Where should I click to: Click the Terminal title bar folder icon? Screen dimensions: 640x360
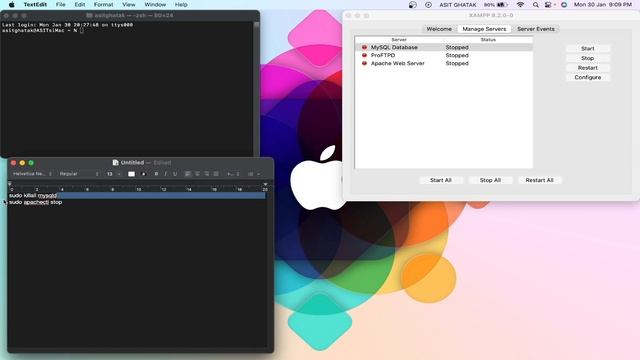[x=89, y=16]
